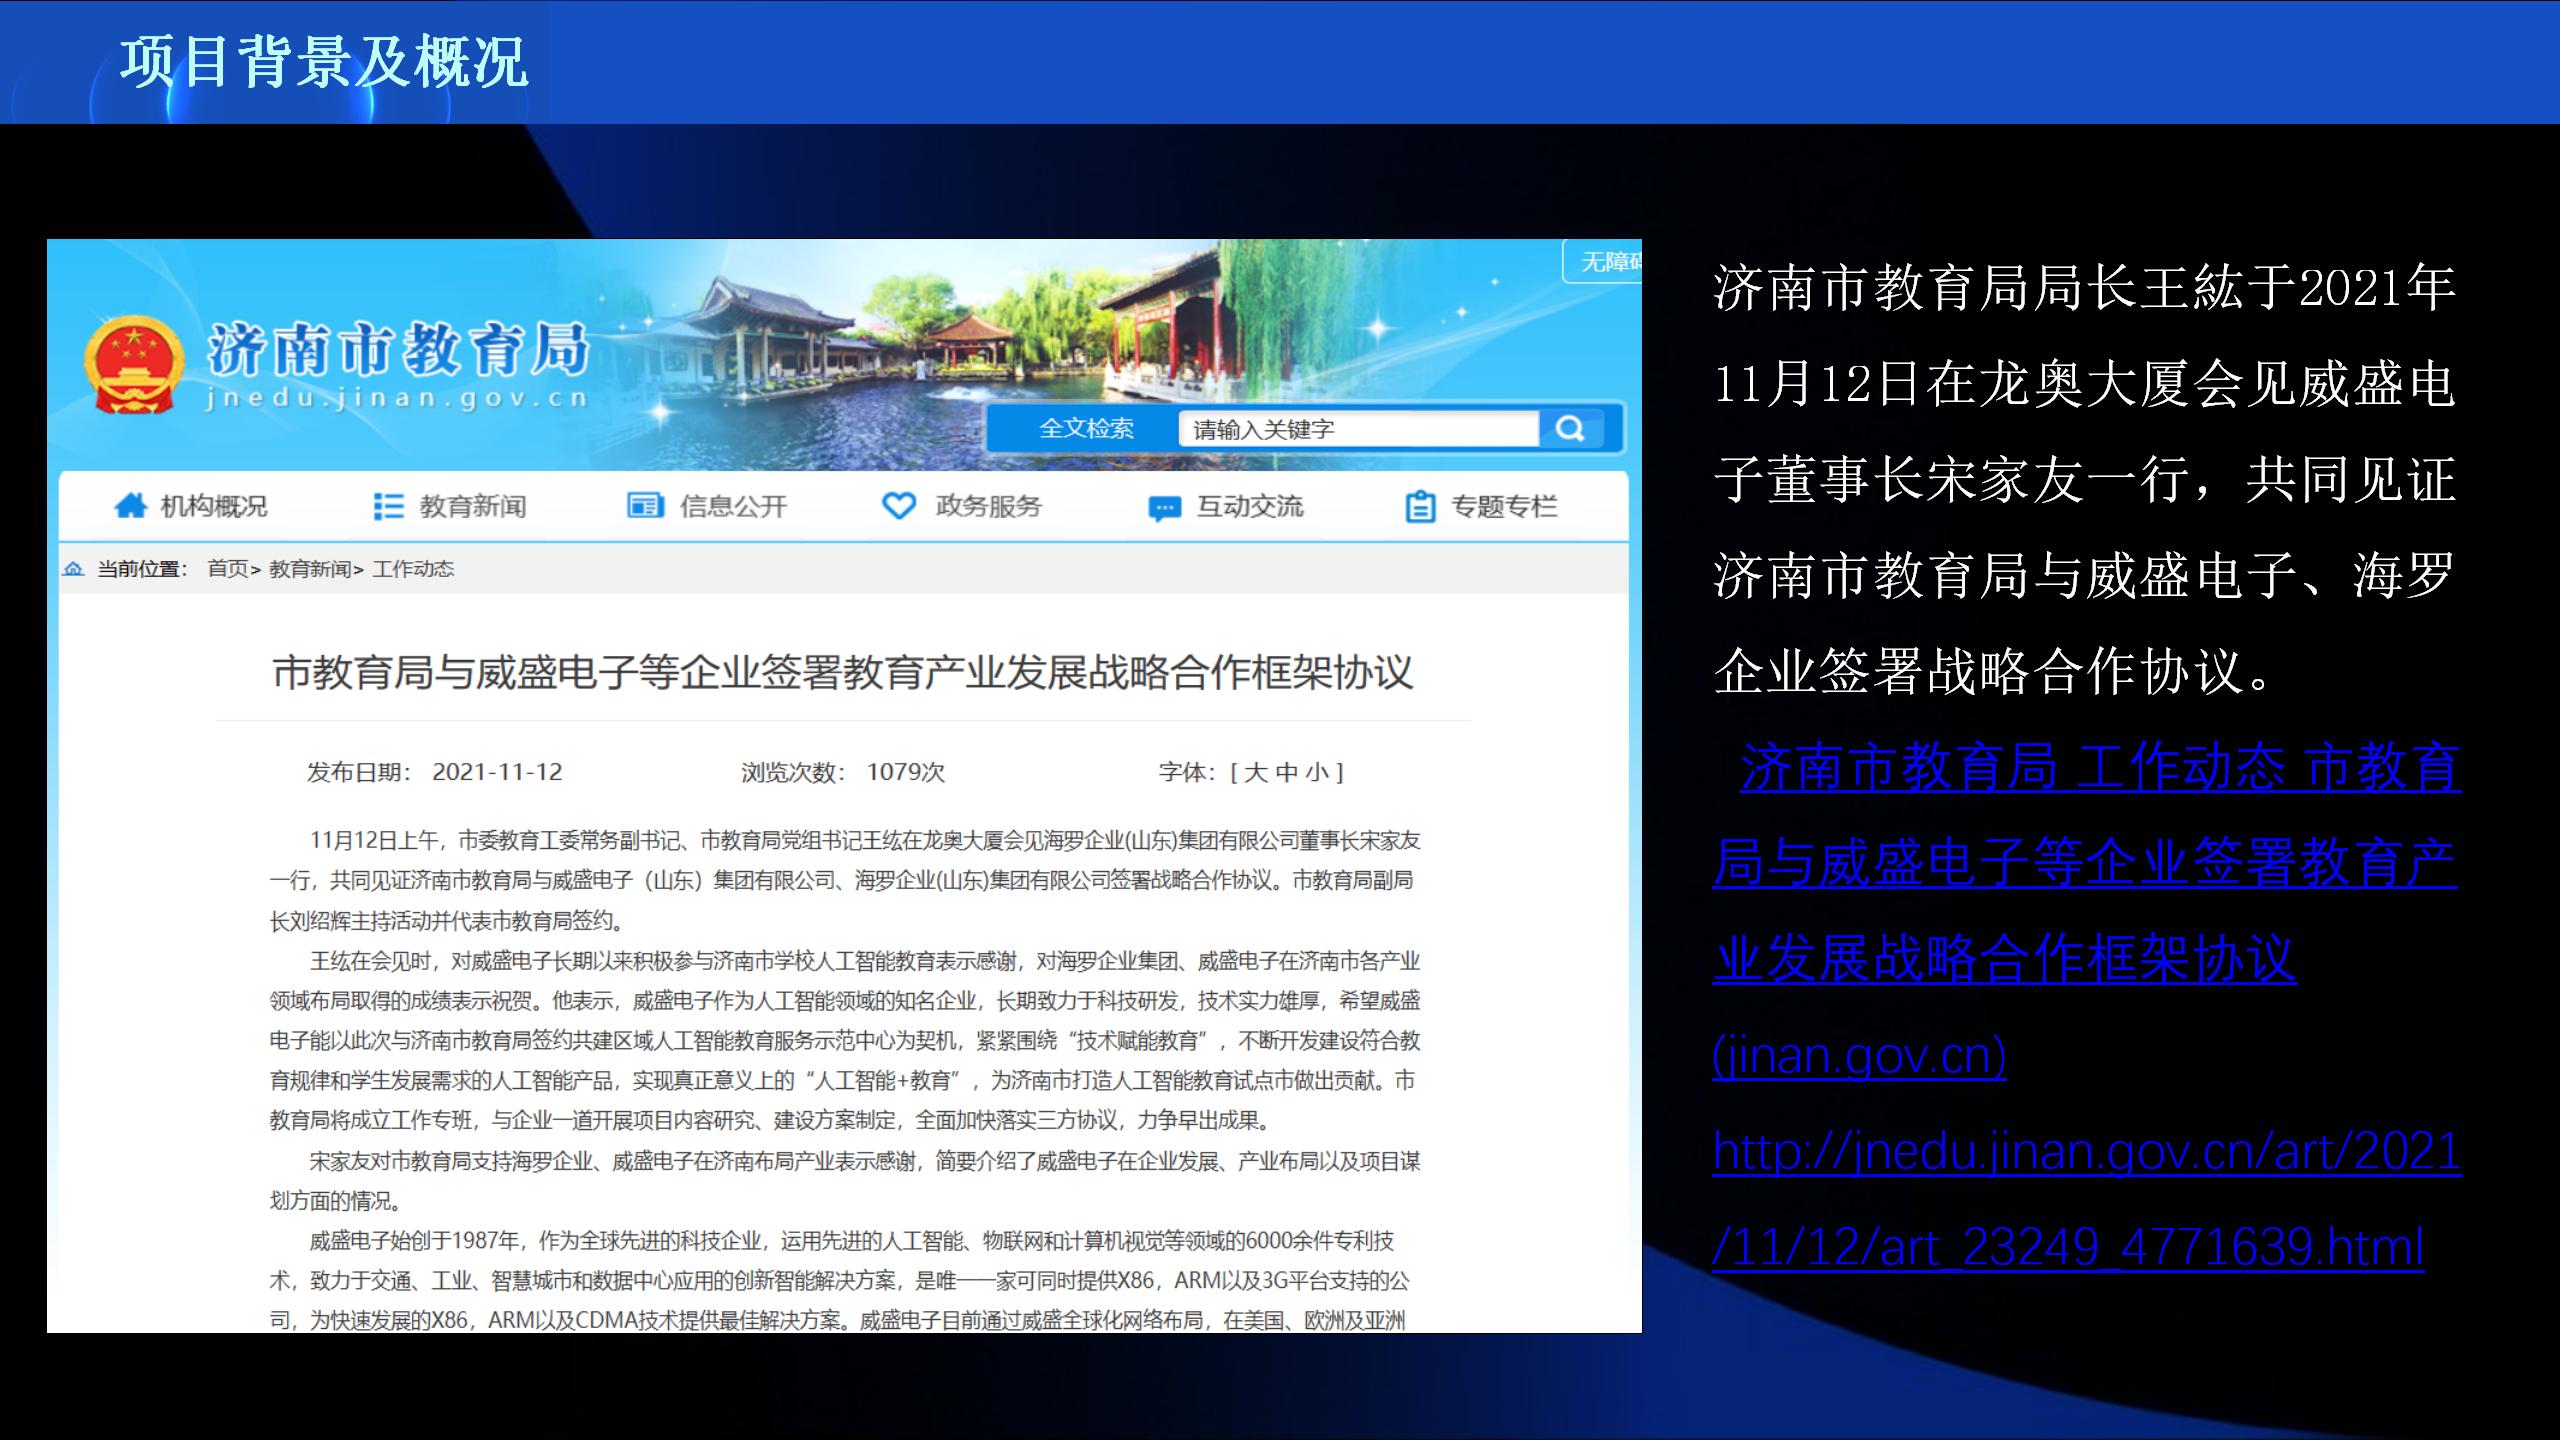Open the 专题专栏 menu item
Image resolution: width=2560 pixels, height=1440 pixels.
click(1504, 506)
